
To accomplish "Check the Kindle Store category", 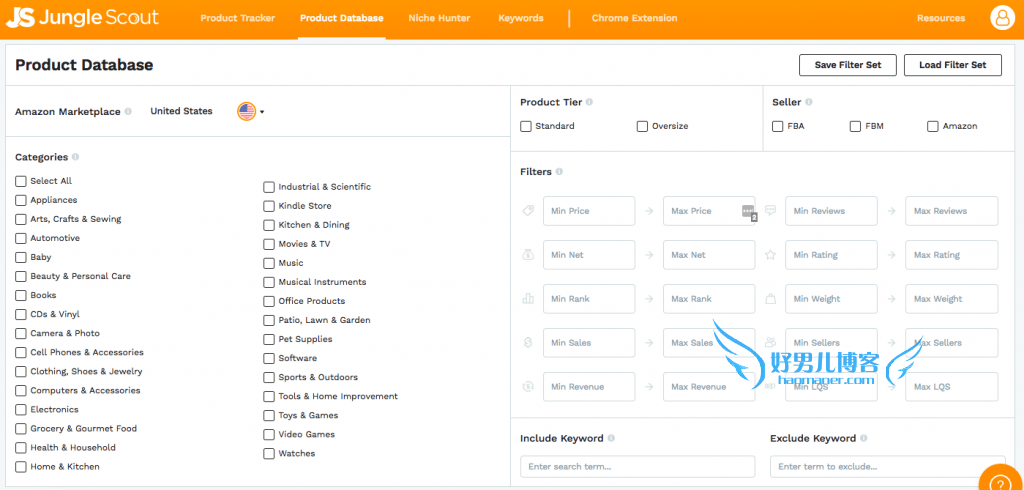I will click(x=269, y=206).
